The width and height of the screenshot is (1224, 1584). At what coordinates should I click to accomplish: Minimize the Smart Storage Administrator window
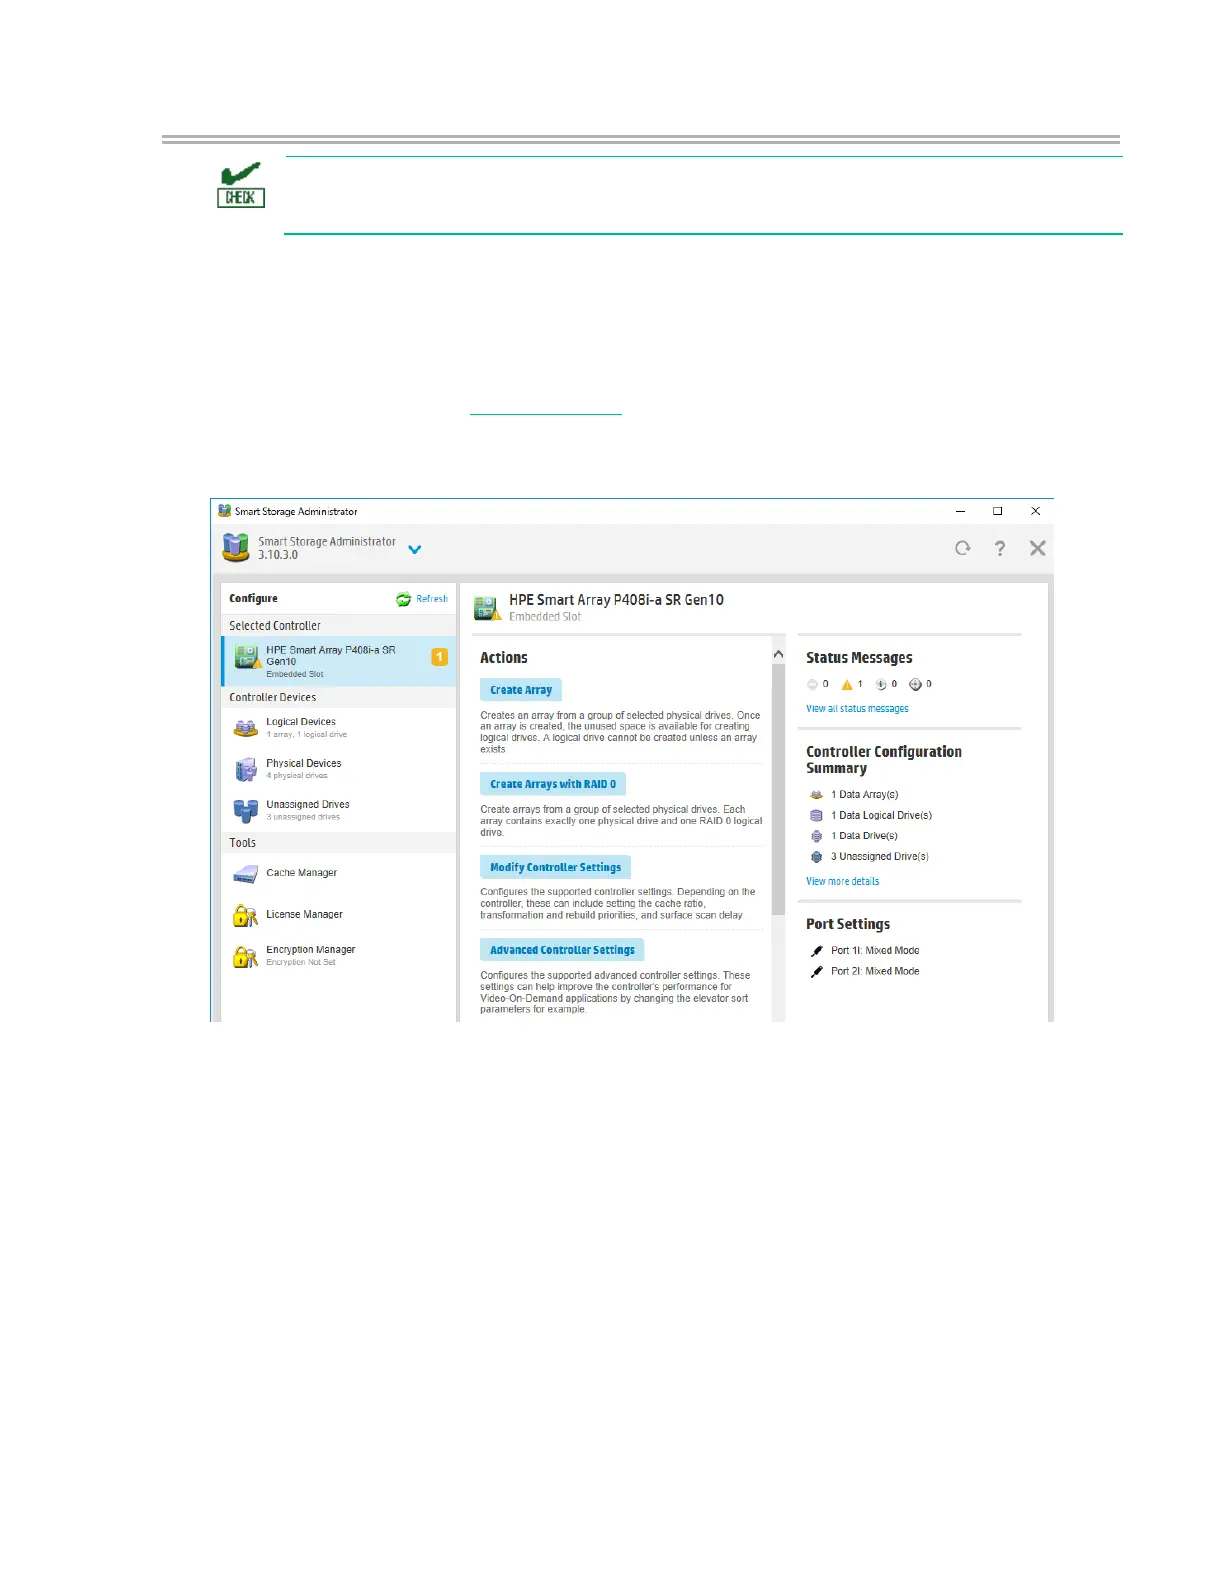(x=960, y=511)
